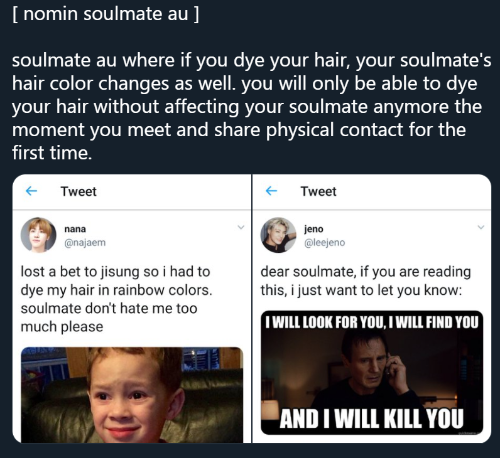The height and width of the screenshot is (458, 500).
Task: Open the left embedded tweet screenshot
Action: click(132, 309)
